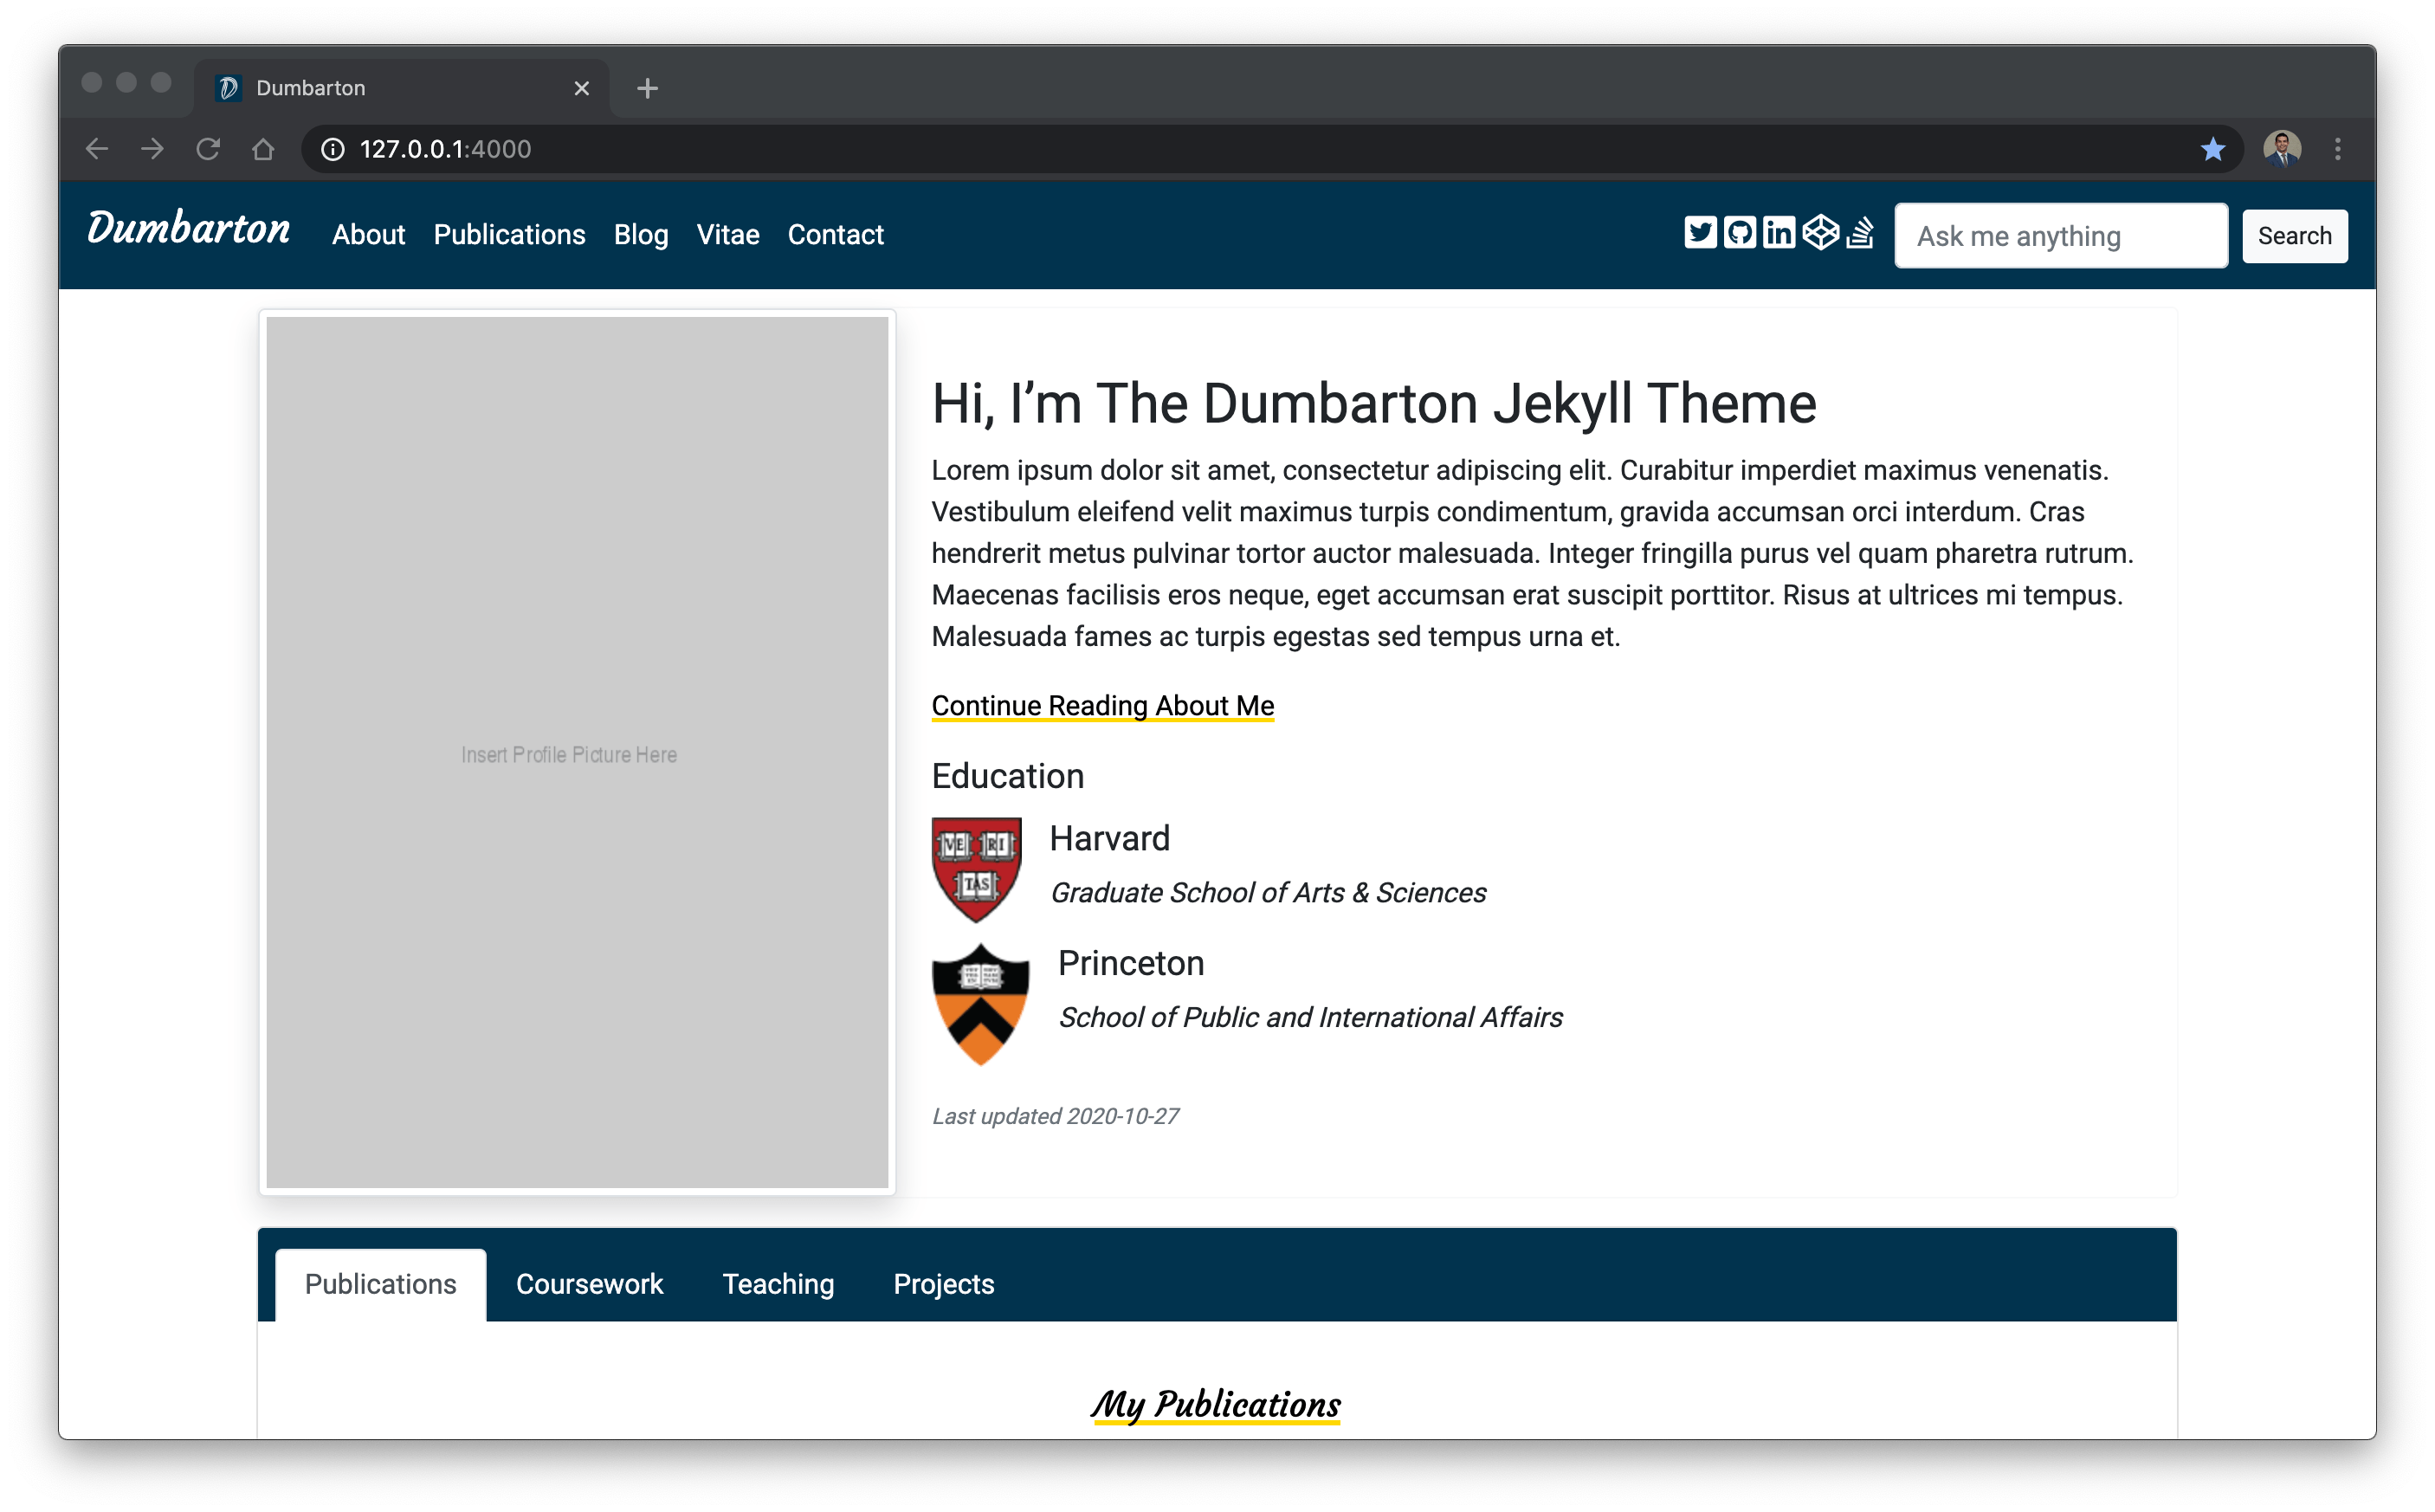Follow the Continue Reading About Me link
Viewport: 2435px width, 1512px height.
1102,706
